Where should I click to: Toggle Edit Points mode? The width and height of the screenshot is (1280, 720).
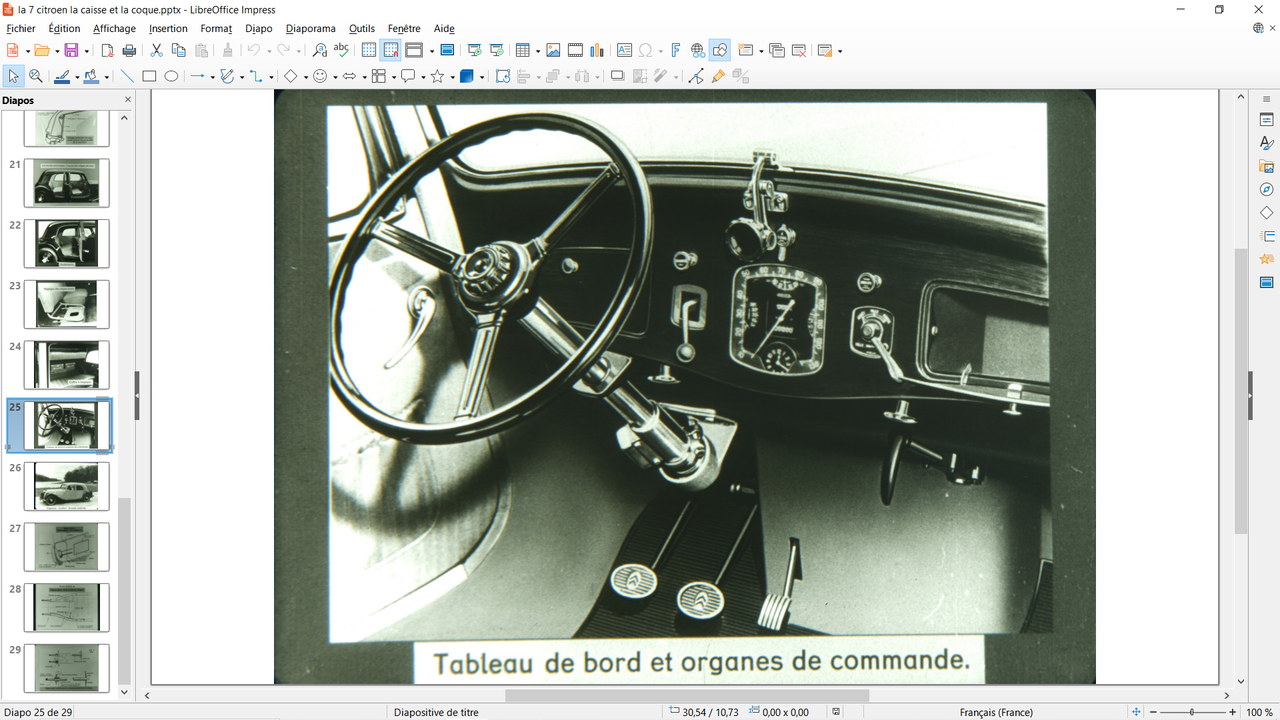pyautogui.click(x=696, y=76)
